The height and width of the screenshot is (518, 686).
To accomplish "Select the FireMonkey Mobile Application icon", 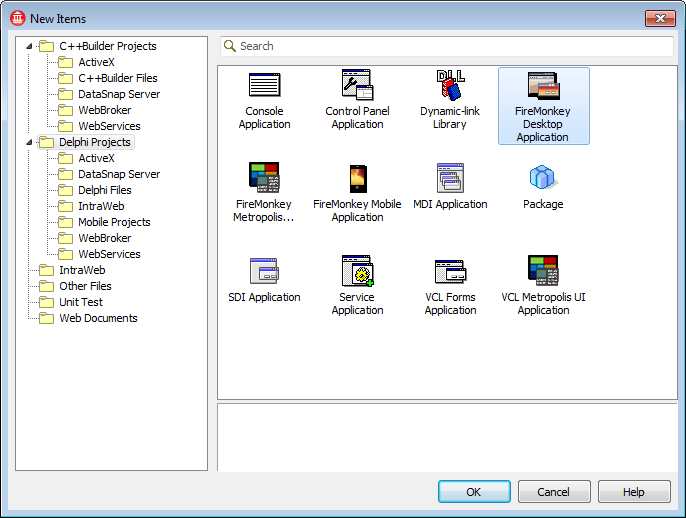I will [357, 179].
